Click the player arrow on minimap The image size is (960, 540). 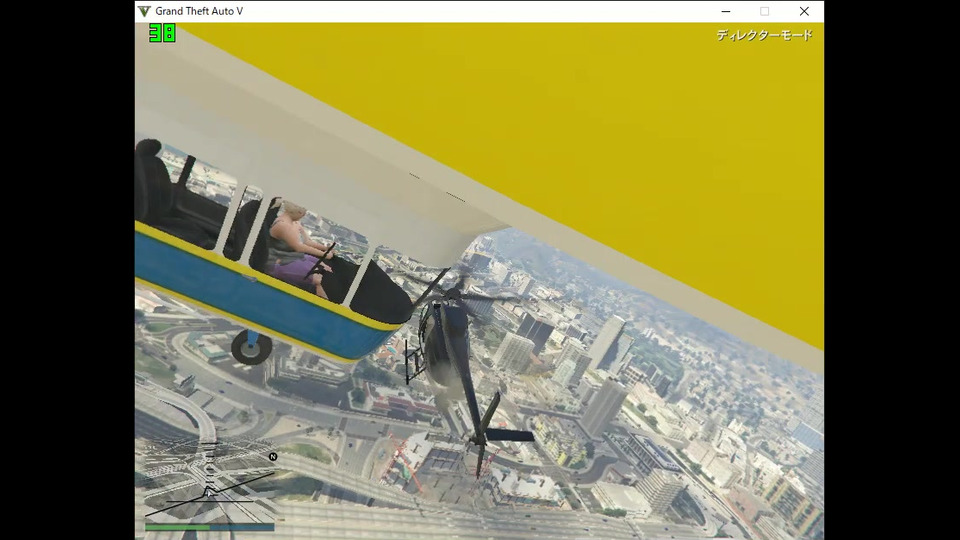(x=208, y=491)
